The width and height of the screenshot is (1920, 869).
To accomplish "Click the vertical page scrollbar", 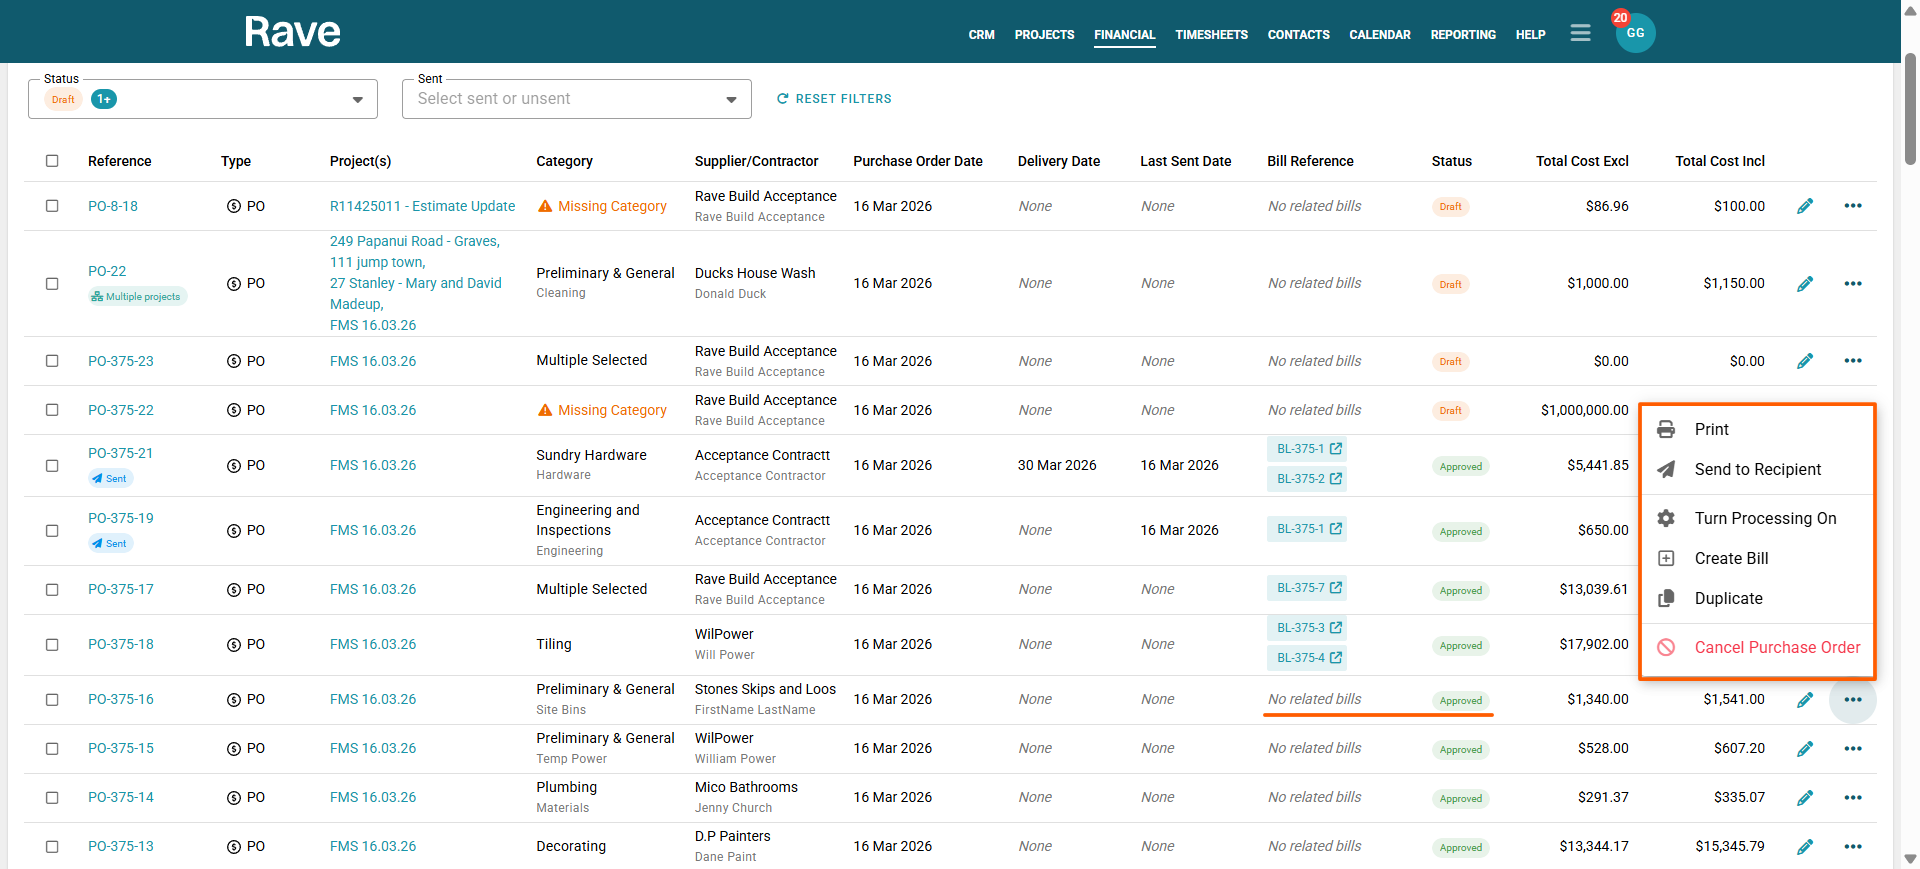I will pyautogui.click(x=1910, y=110).
